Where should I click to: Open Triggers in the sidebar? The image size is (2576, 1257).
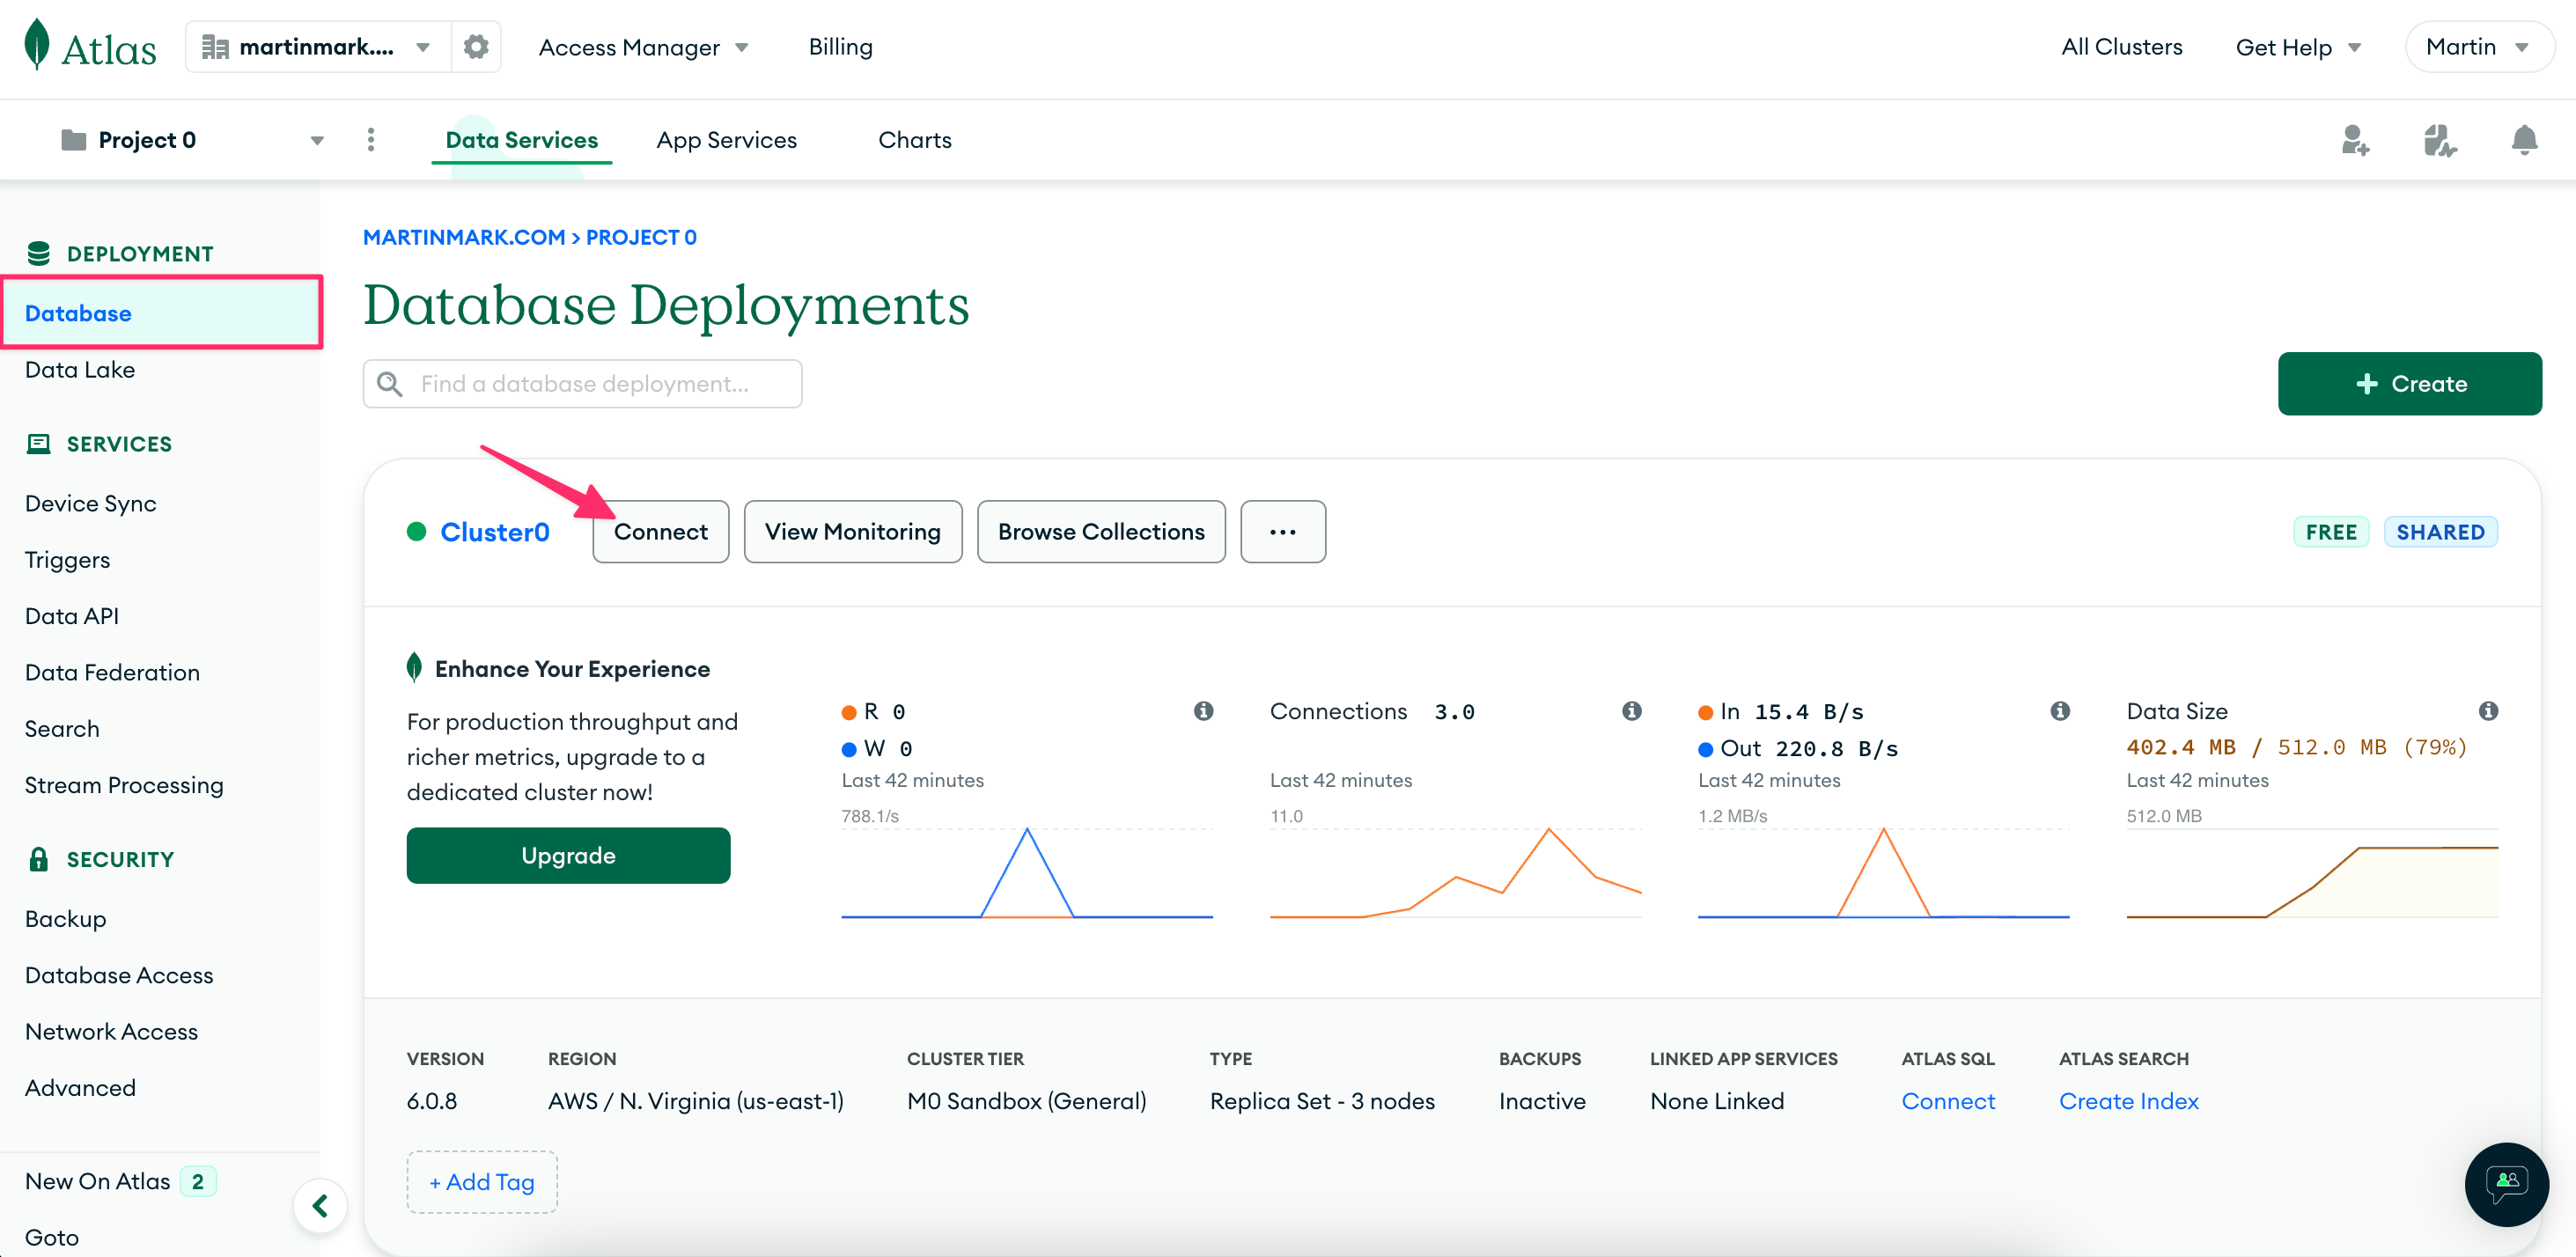[68, 560]
